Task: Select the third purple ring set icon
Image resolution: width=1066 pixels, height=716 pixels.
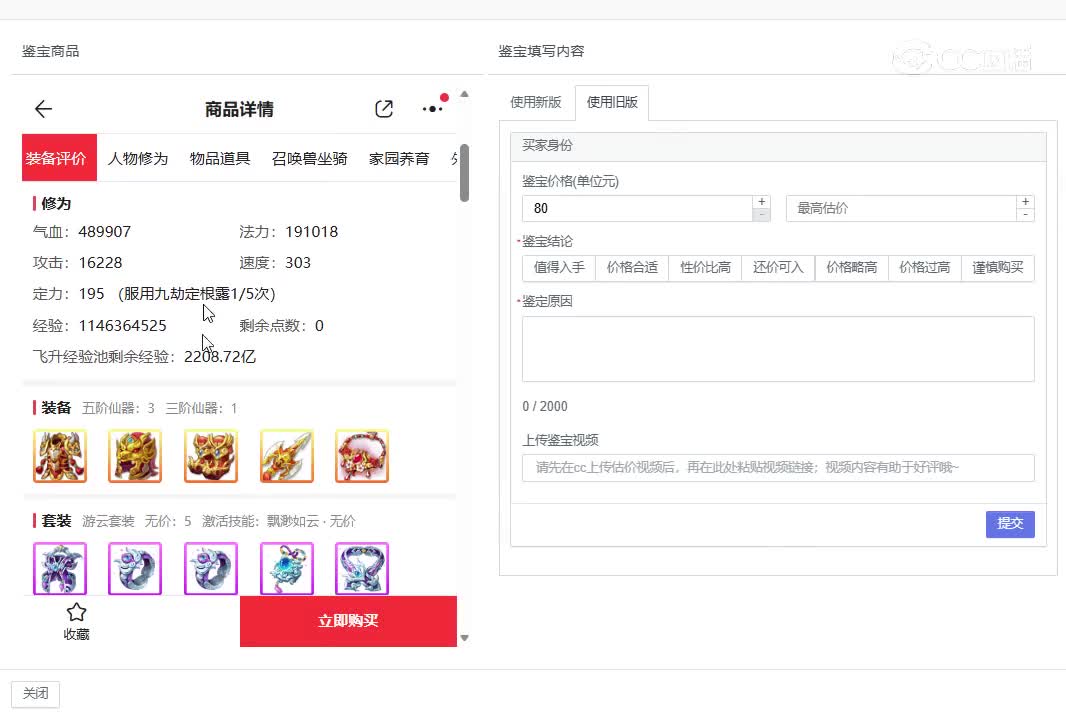Action: pos(211,568)
